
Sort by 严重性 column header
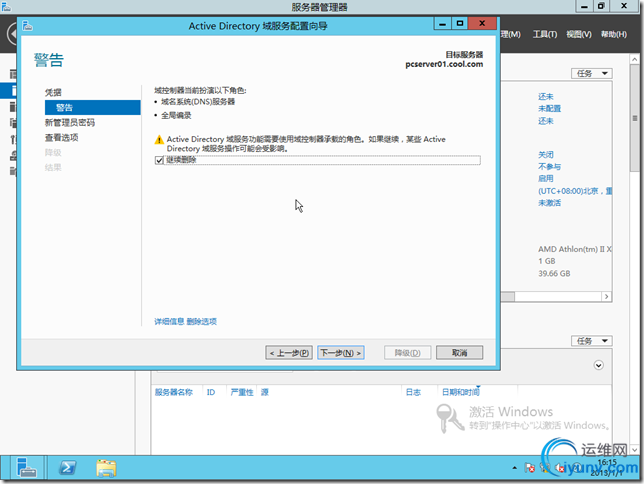click(x=242, y=392)
